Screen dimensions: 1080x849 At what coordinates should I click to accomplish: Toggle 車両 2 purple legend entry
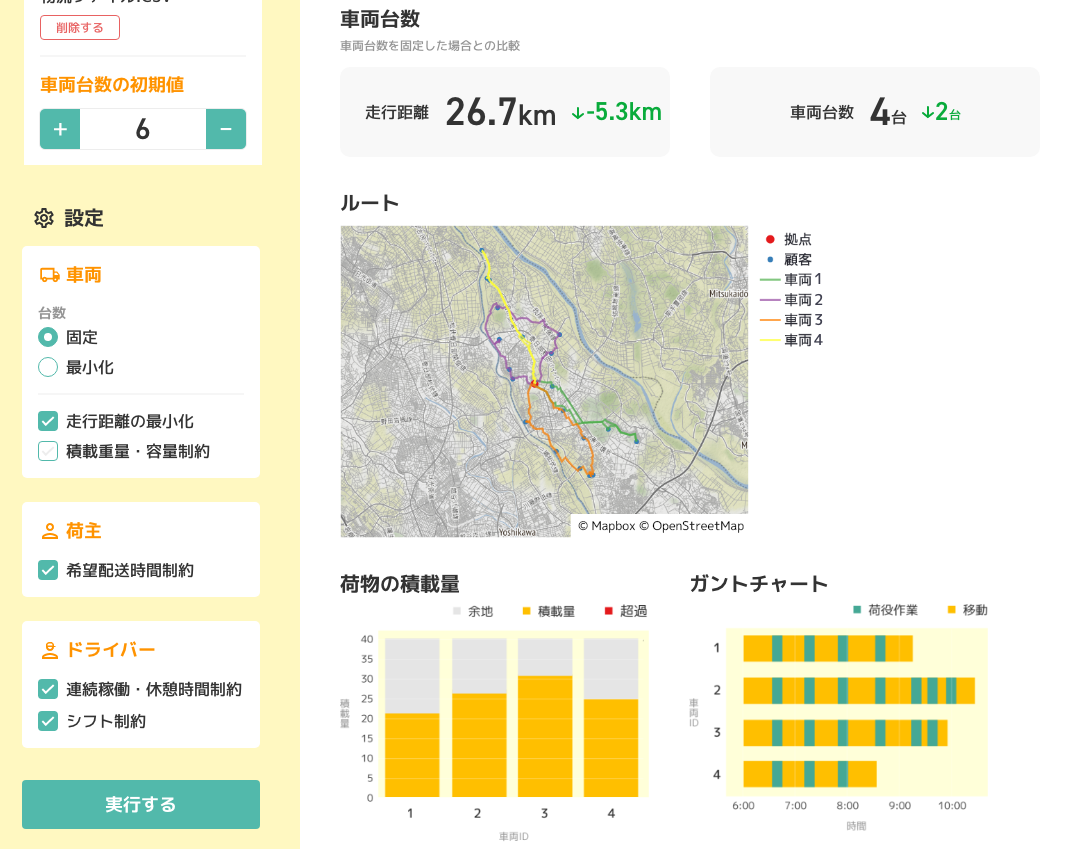(791, 300)
